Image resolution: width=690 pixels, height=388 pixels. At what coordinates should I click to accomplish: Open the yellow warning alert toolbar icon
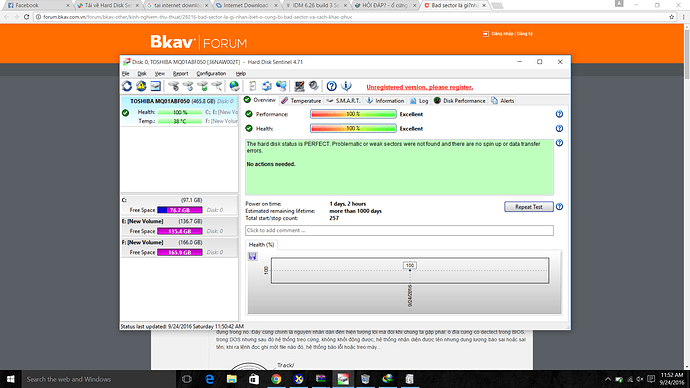pos(141,86)
